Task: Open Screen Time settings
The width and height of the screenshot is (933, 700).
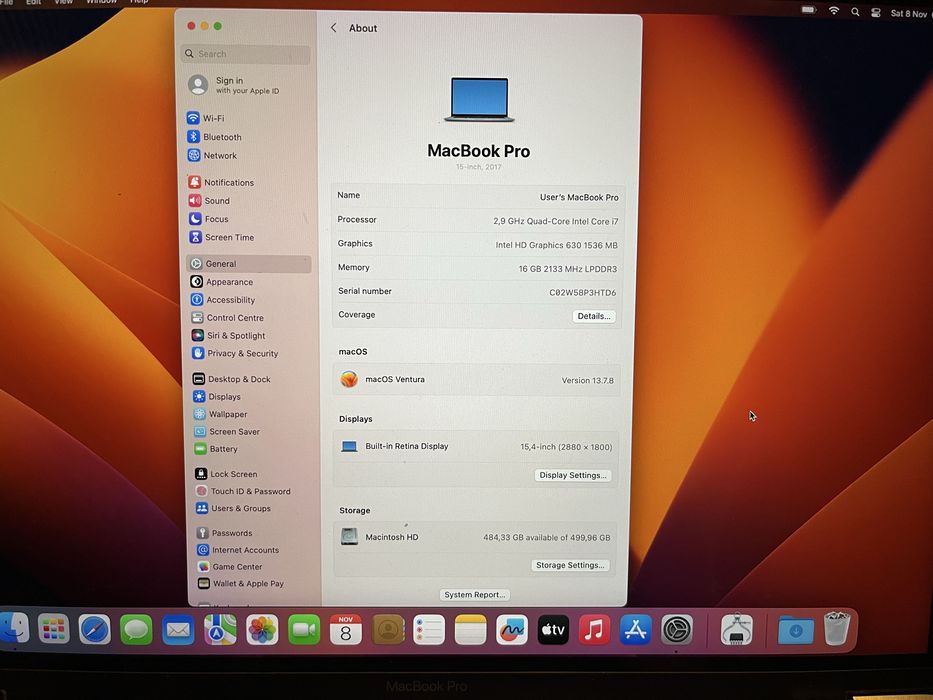Action: point(222,237)
